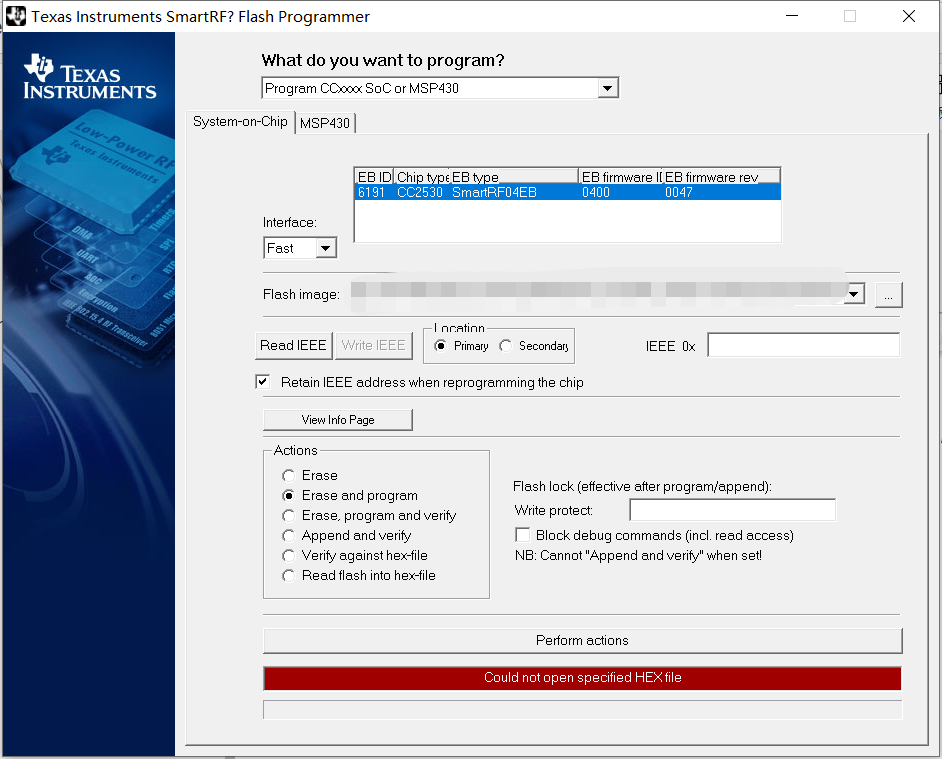Select the Secondary location radio button
This screenshot has height=759, width=942.
[x=508, y=345]
